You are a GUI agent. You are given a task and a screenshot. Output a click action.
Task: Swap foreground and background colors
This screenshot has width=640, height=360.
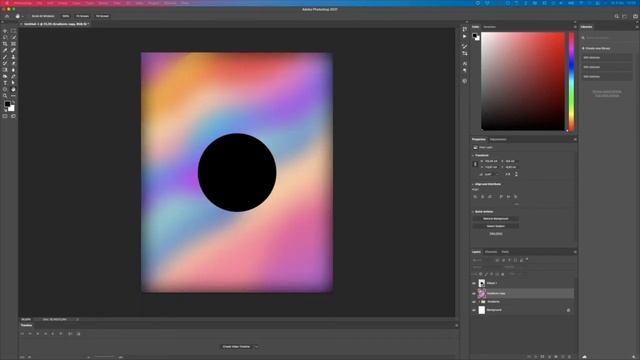click(13, 102)
